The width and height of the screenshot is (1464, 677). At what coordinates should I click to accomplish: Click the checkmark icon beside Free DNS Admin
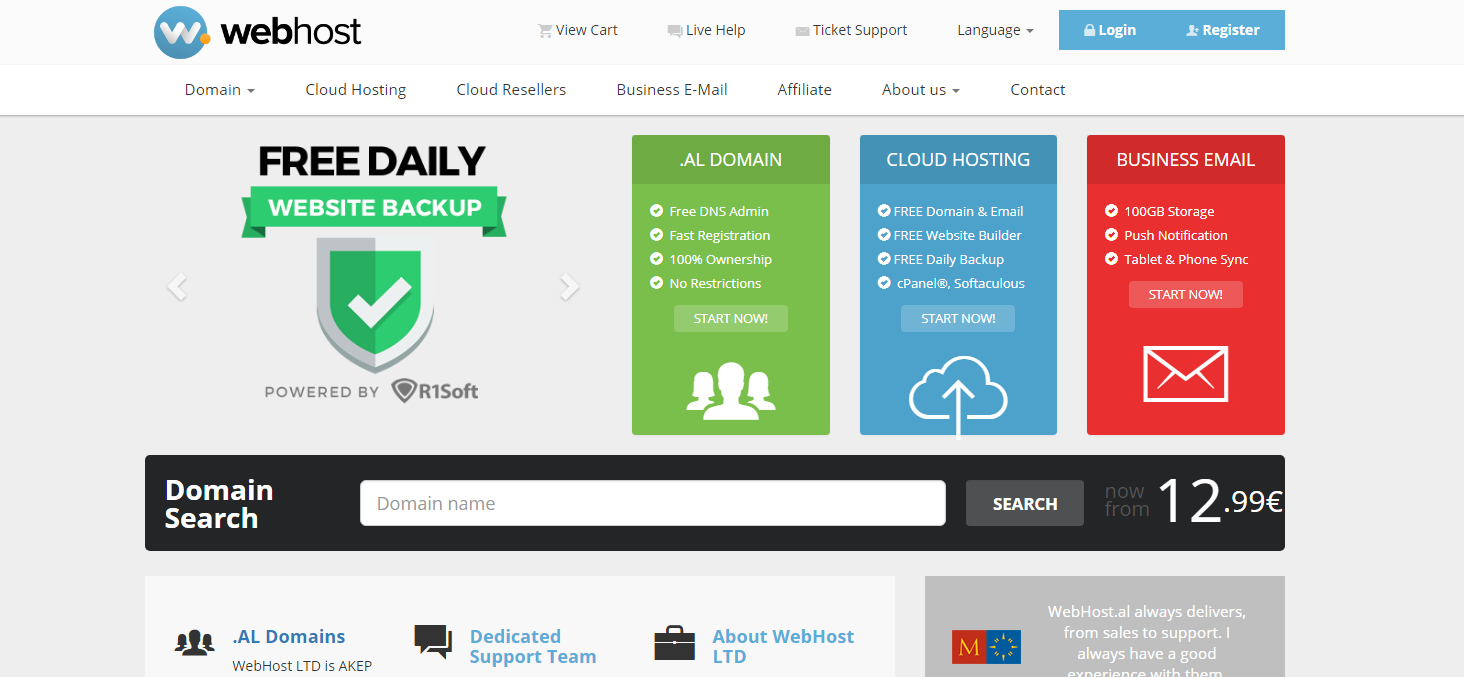(657, 211)
